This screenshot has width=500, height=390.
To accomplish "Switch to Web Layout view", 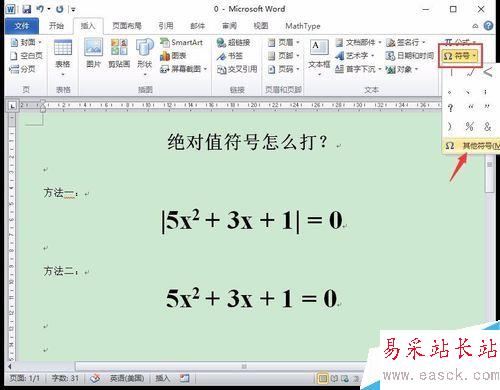I will coord(345,378).
